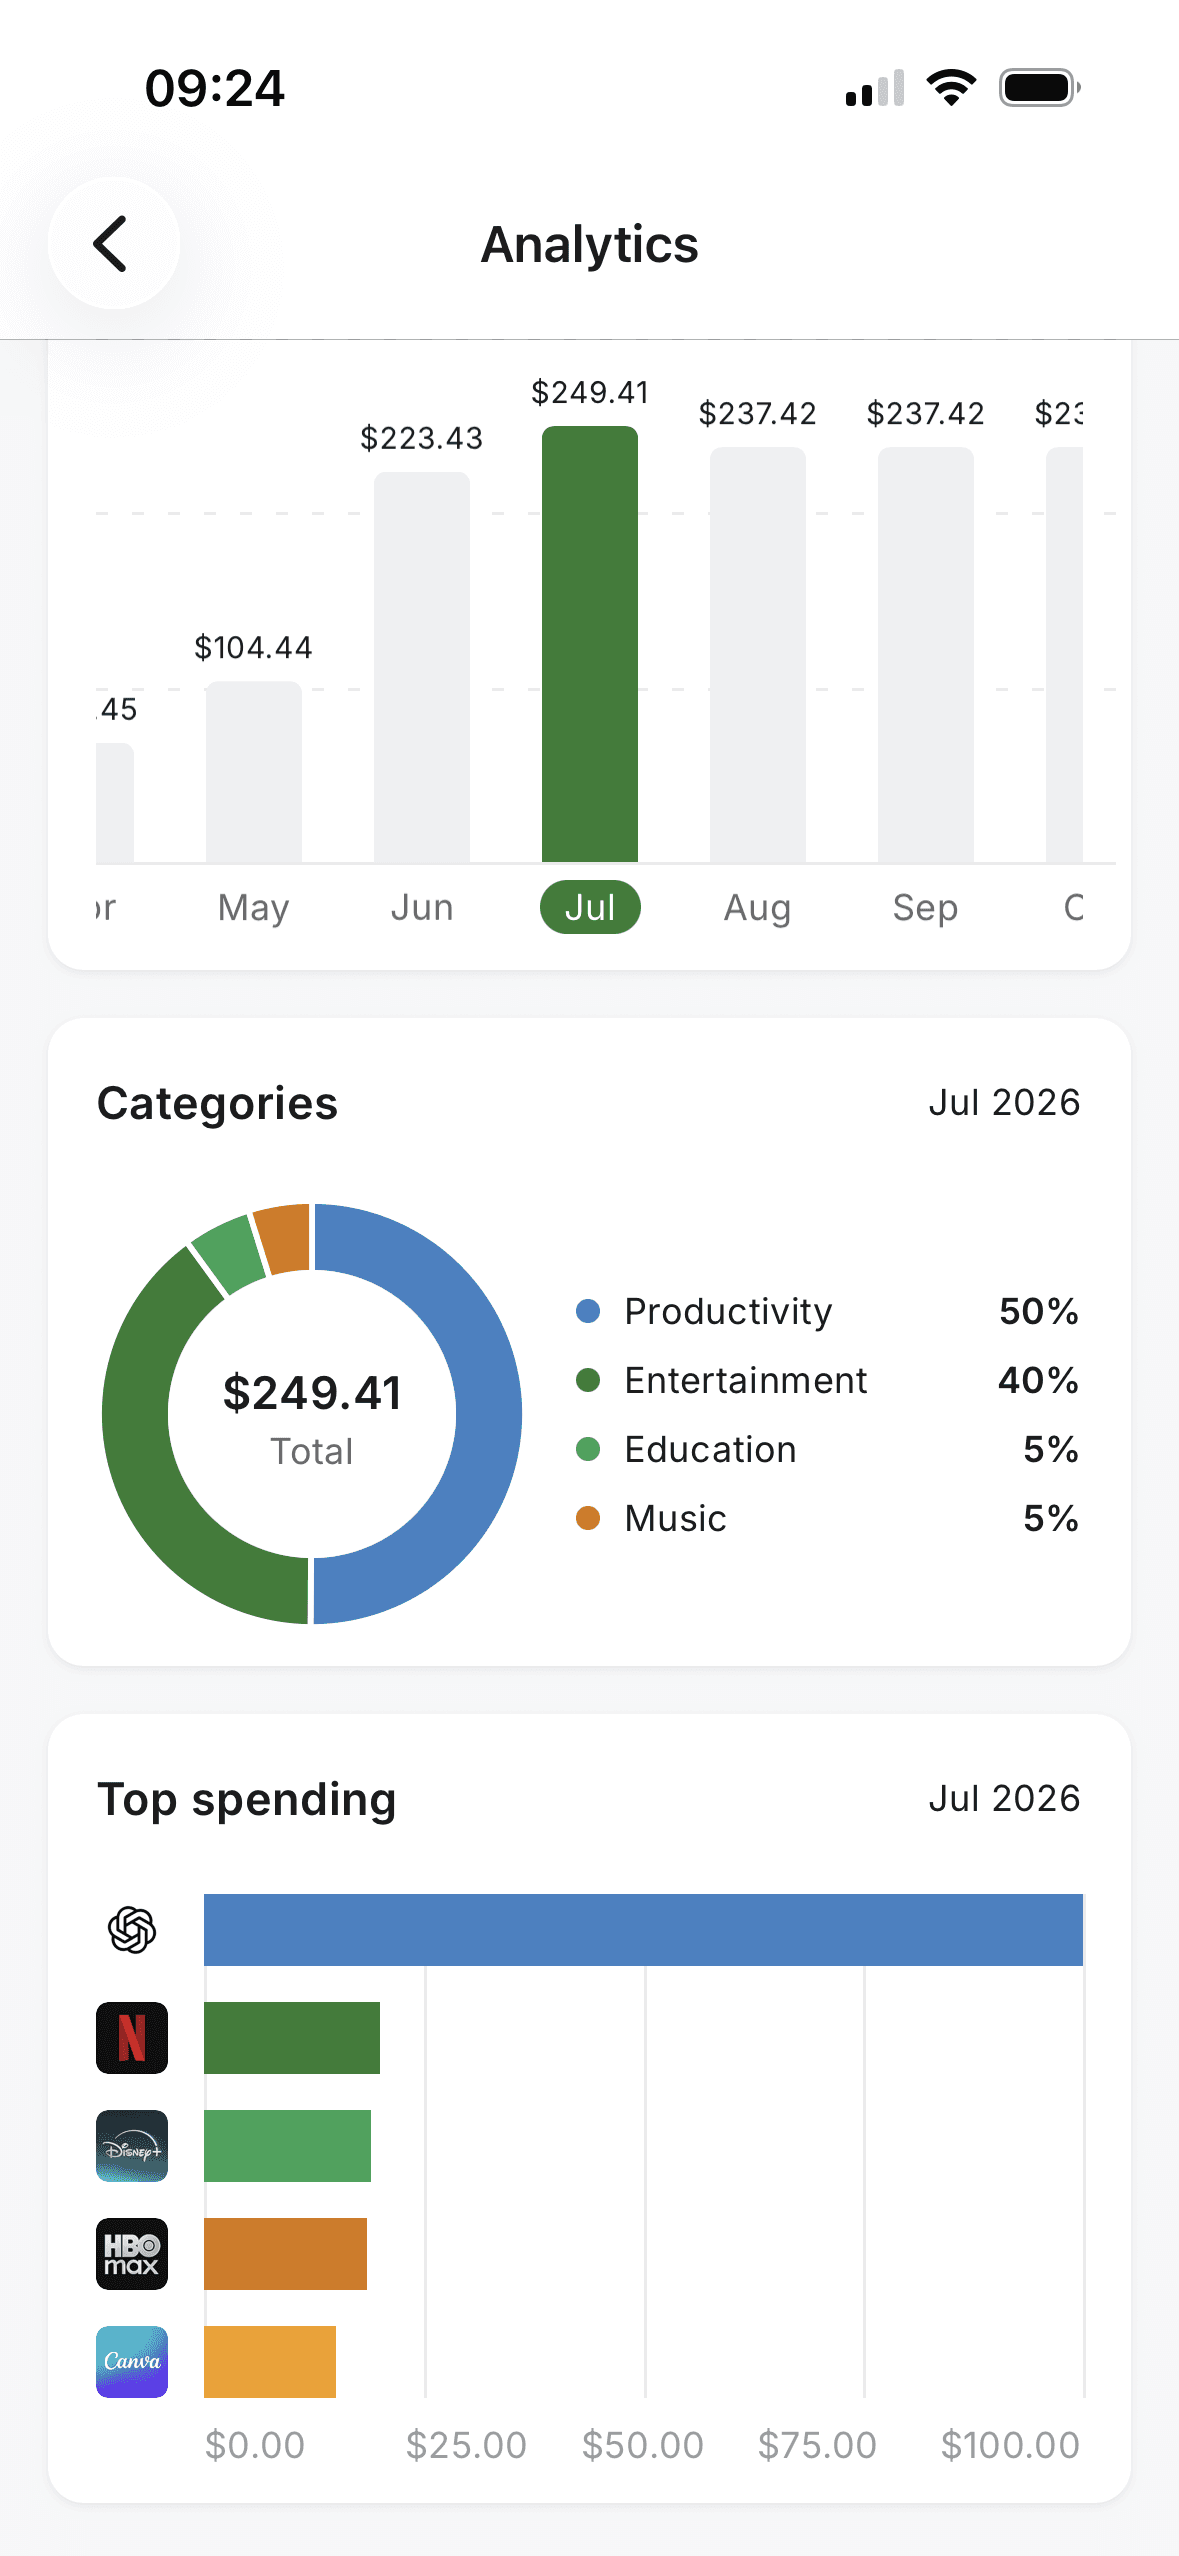Viewport: 1179px width, 2556px height.
Task: Tap the Canva icon
Action: pos(132,2362)
